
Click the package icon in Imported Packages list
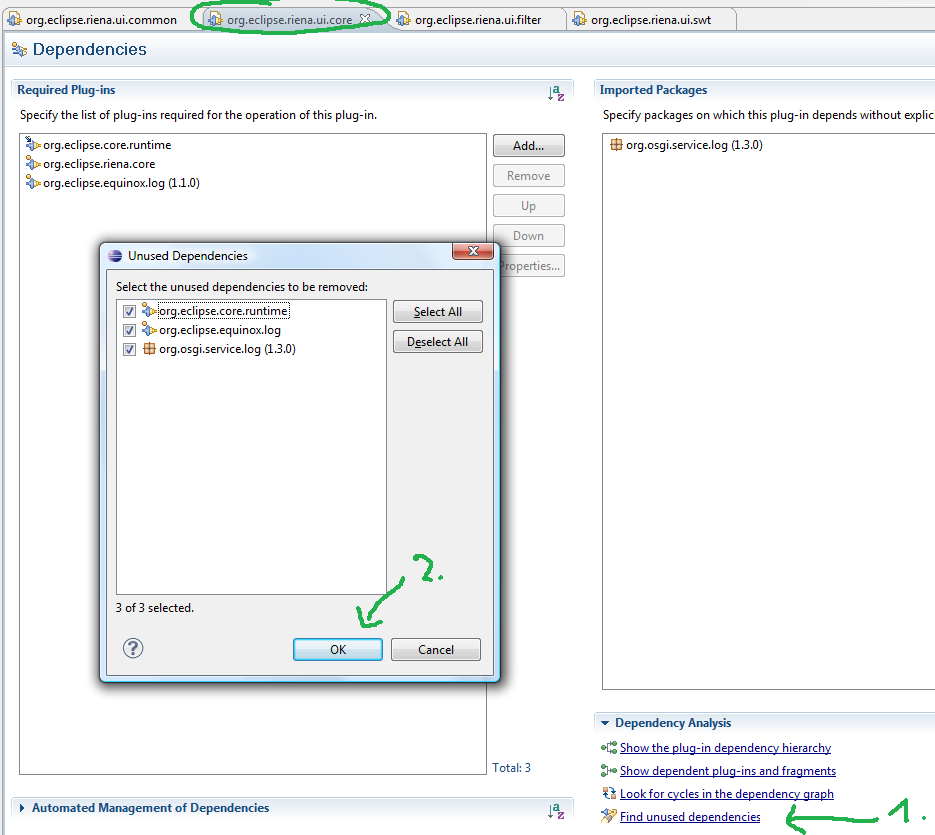pos(617,144)
